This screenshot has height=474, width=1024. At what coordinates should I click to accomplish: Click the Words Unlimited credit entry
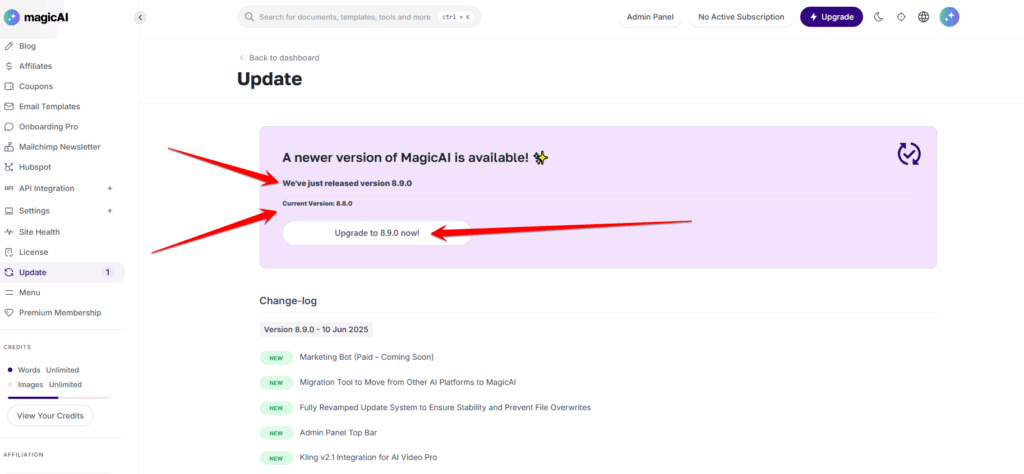point(43,370)
